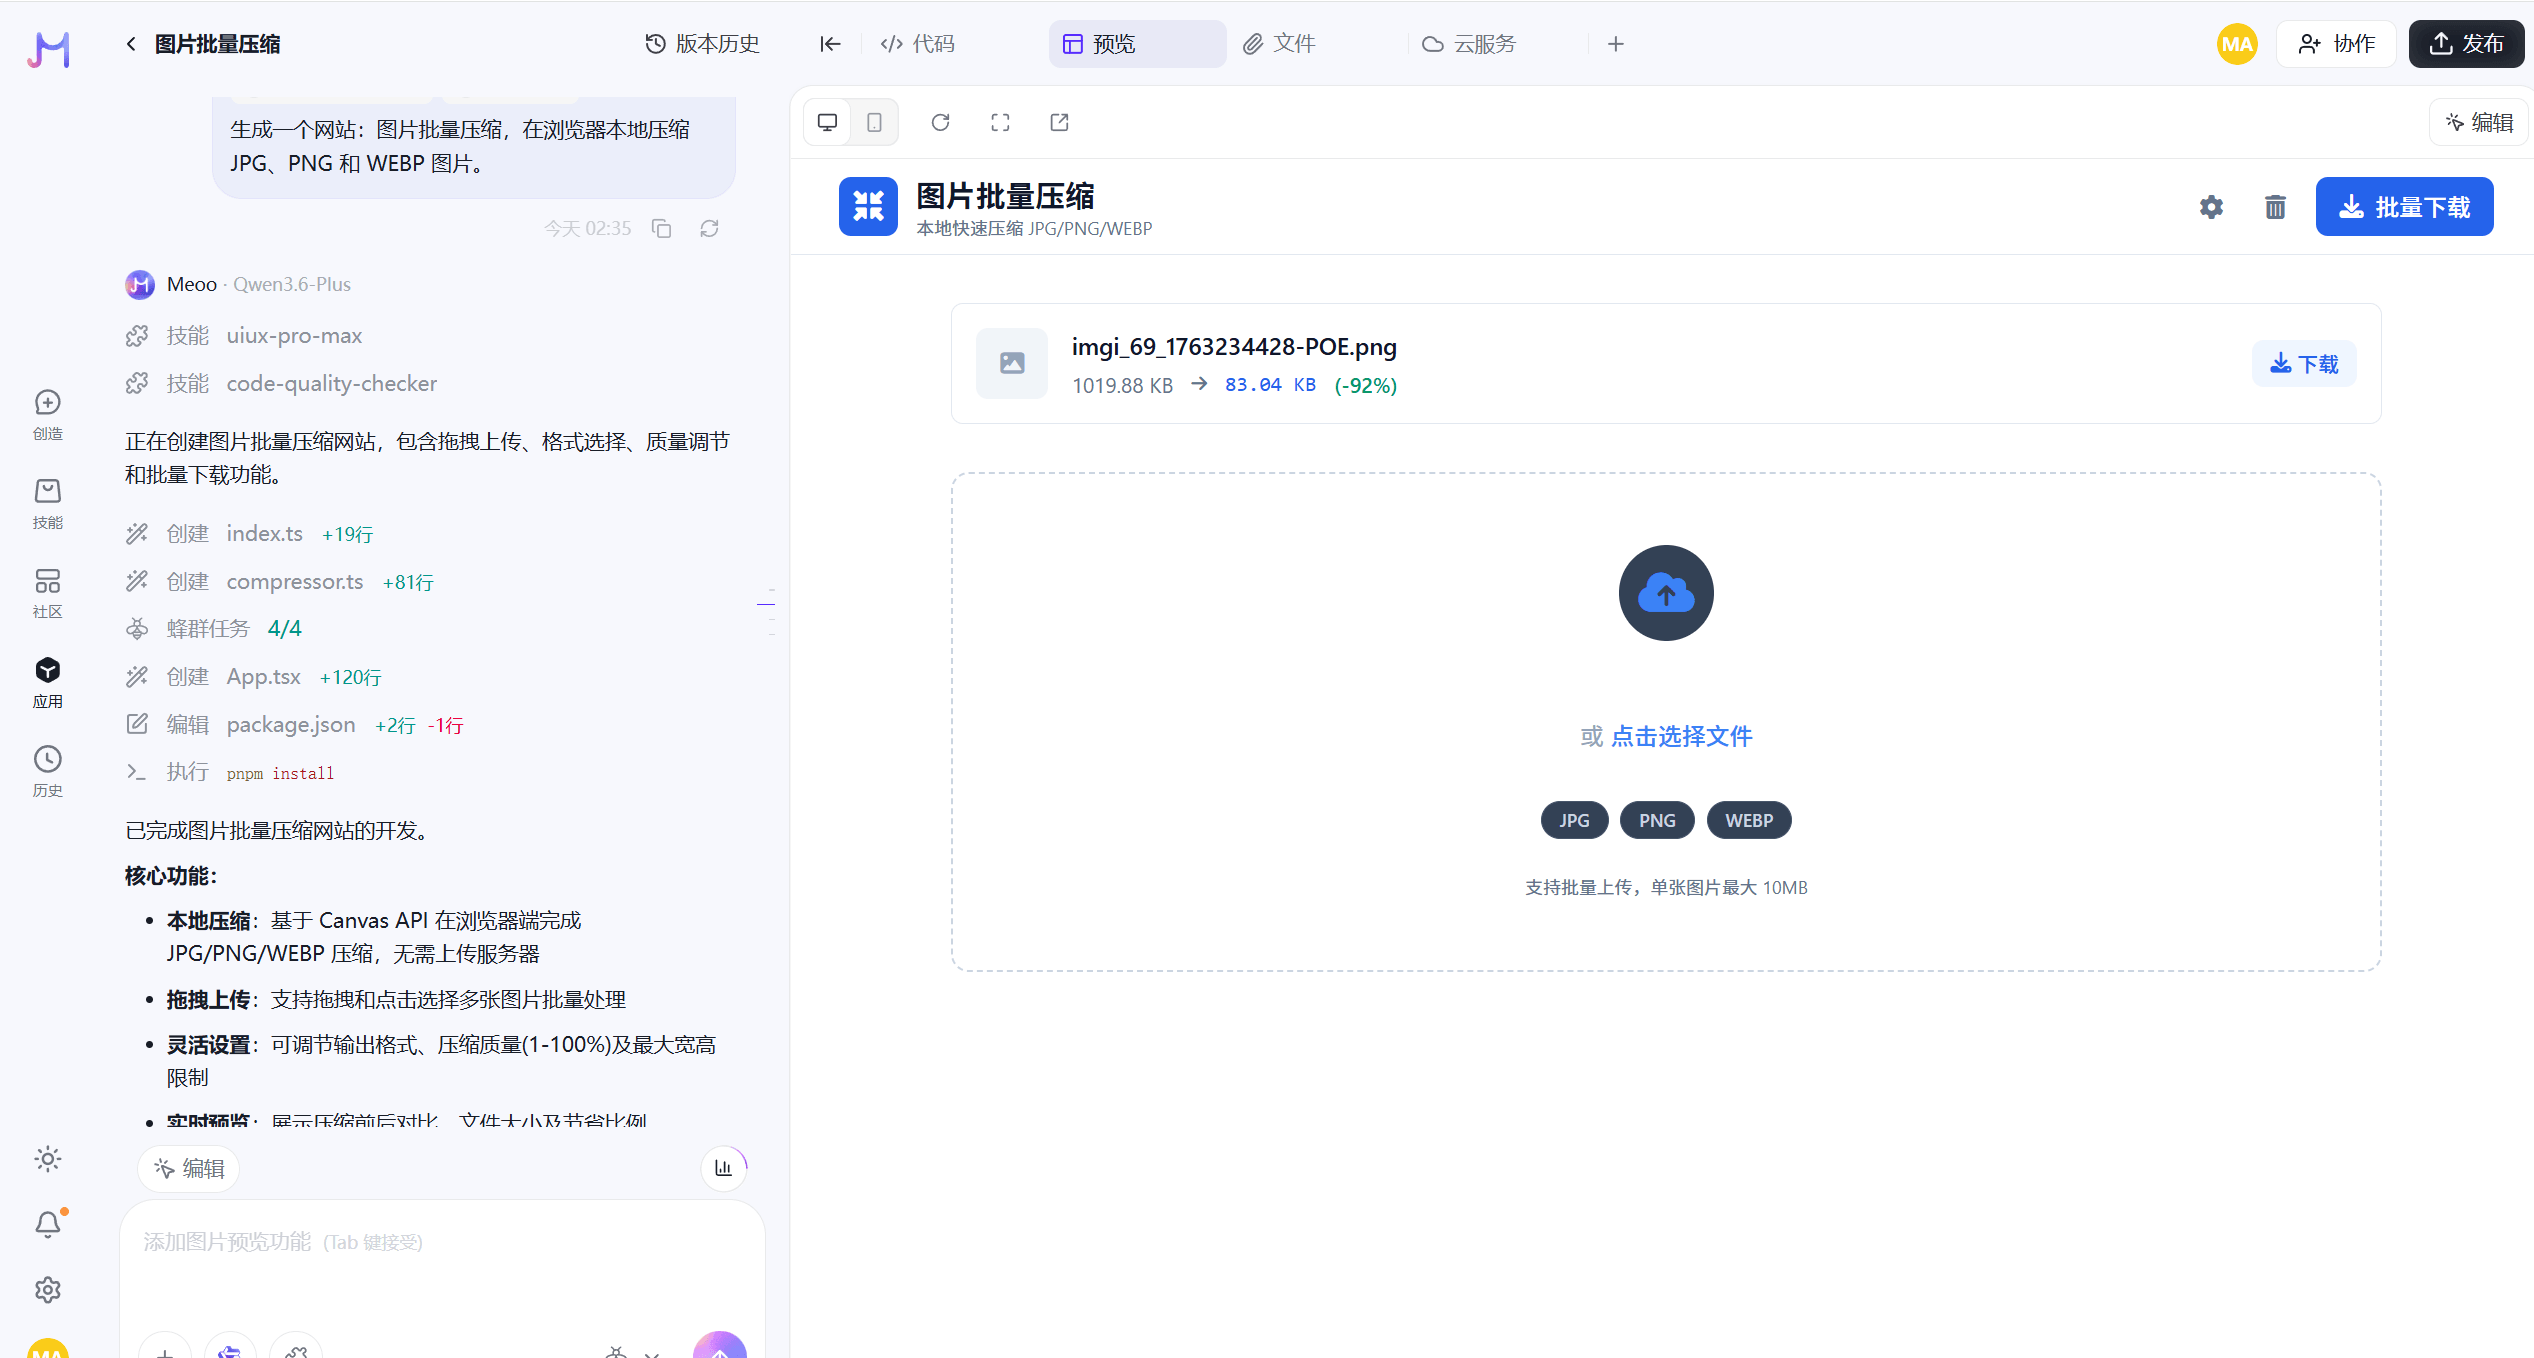Go back using the chevron beside 图片批量压缩

(x=131, y=44)
